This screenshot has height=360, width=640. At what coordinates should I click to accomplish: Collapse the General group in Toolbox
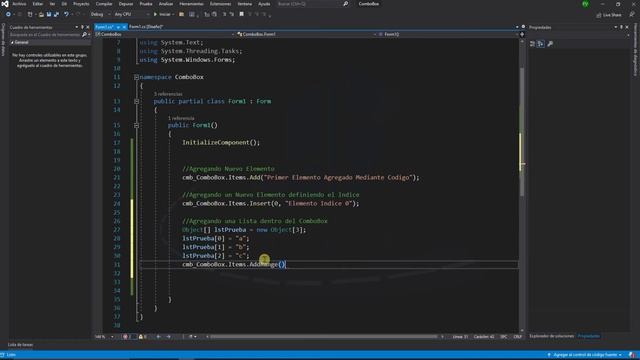coord(12,42)
